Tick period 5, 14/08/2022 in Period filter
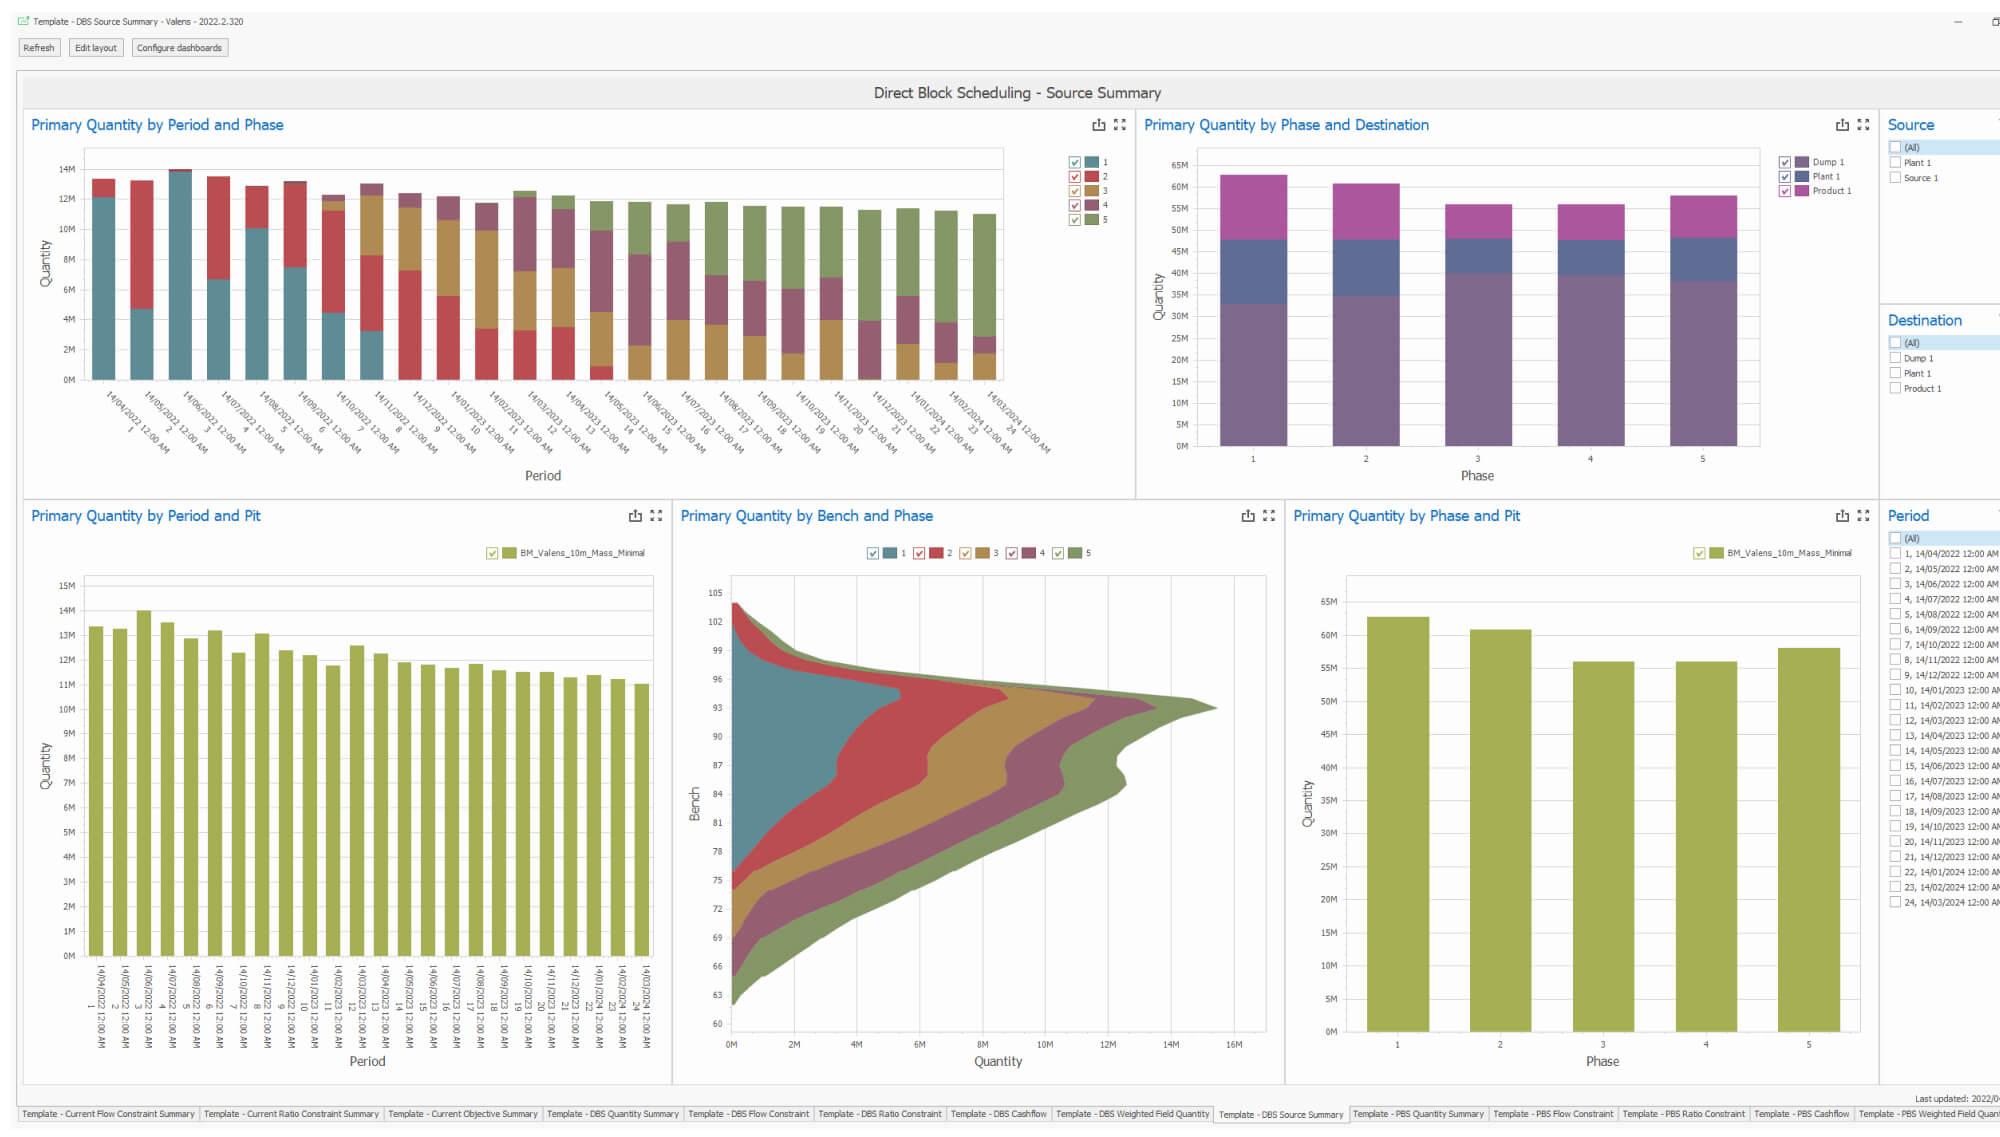Viewport: 2000px width, 1137px height. 1895,615
